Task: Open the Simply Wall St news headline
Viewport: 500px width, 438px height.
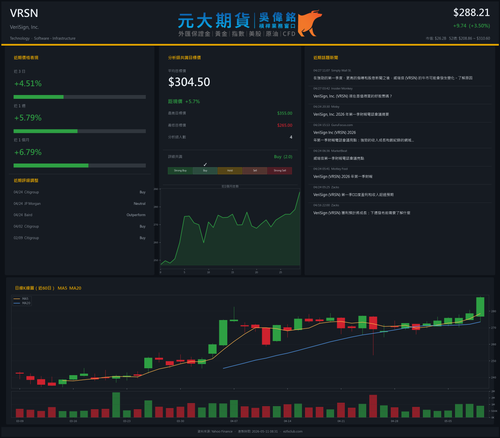Action: [x=393, y=78]
